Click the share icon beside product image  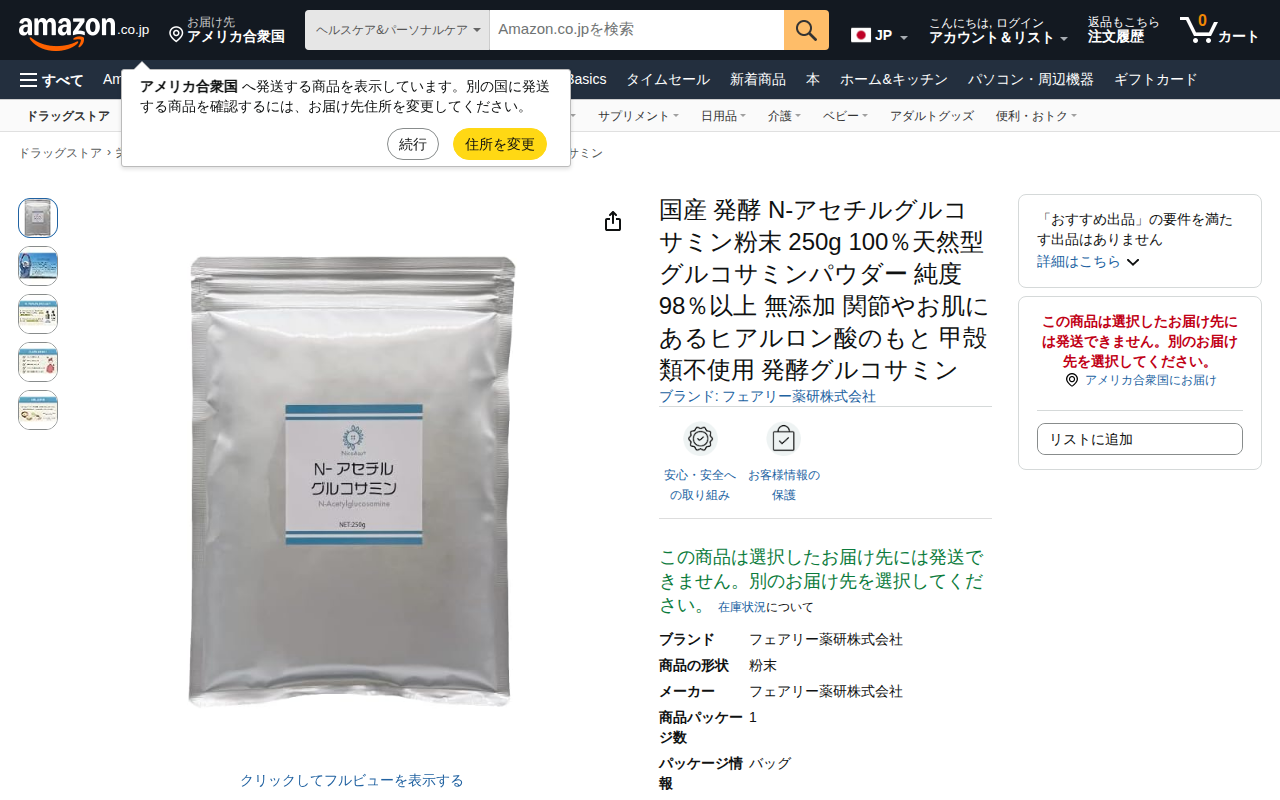pyautogui.click(x=613, y=222)
